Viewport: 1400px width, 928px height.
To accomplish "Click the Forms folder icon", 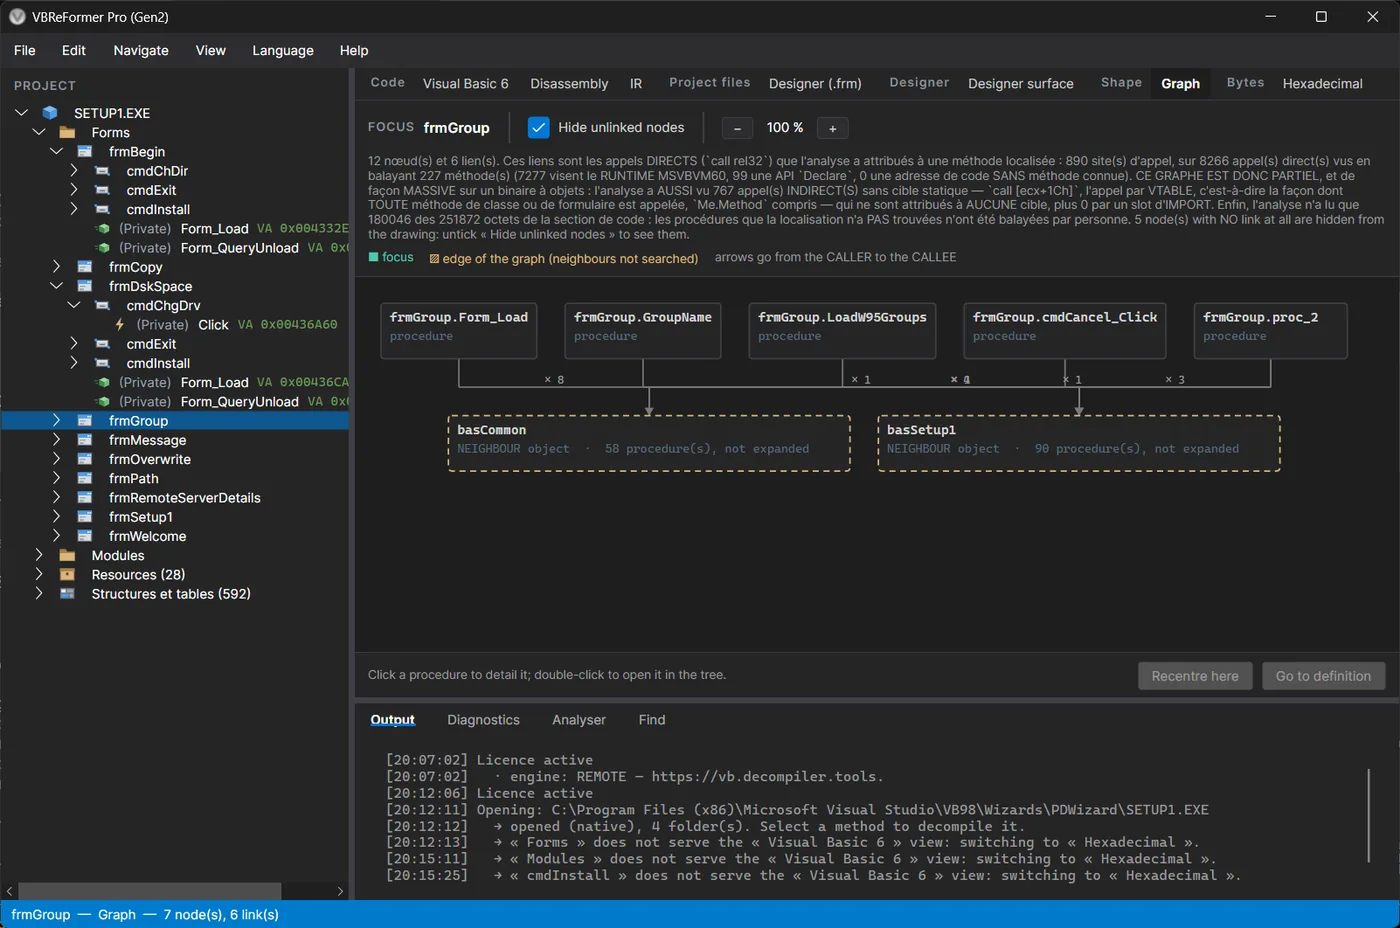I will pyautogui.click(x=67, y=132).
